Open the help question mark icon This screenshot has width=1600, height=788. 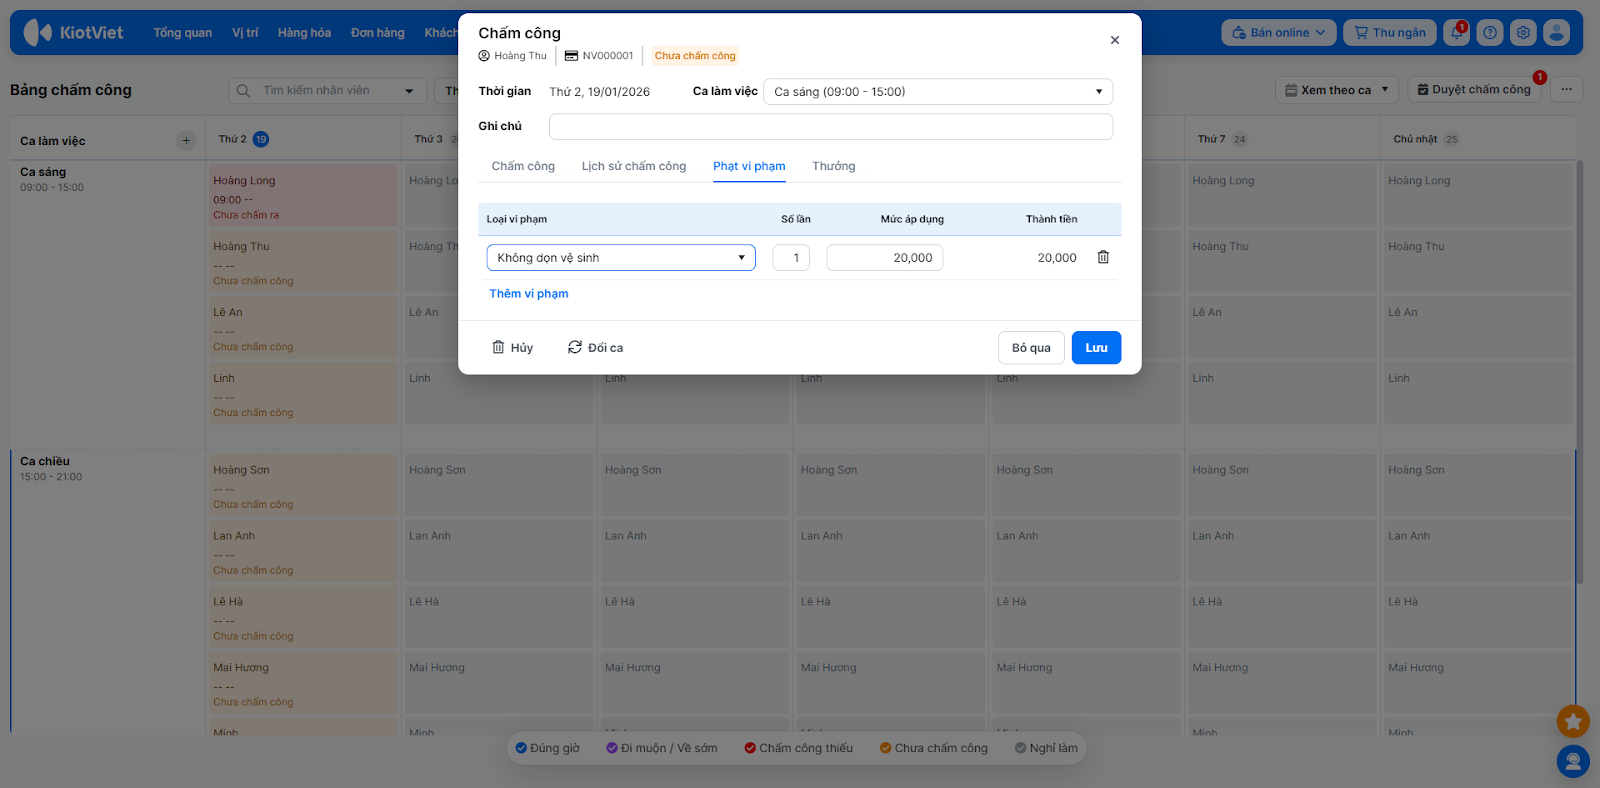(x=1490, y=33)
